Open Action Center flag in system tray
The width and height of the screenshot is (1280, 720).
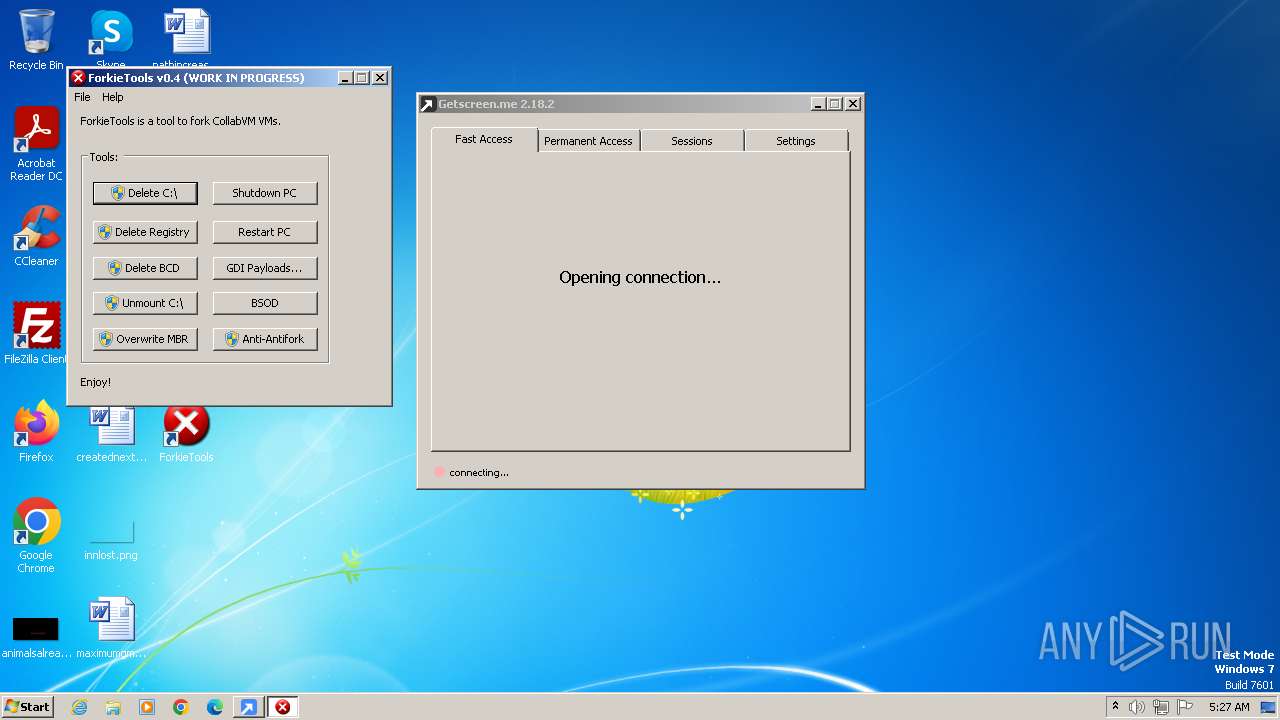tap(1185, 707)
